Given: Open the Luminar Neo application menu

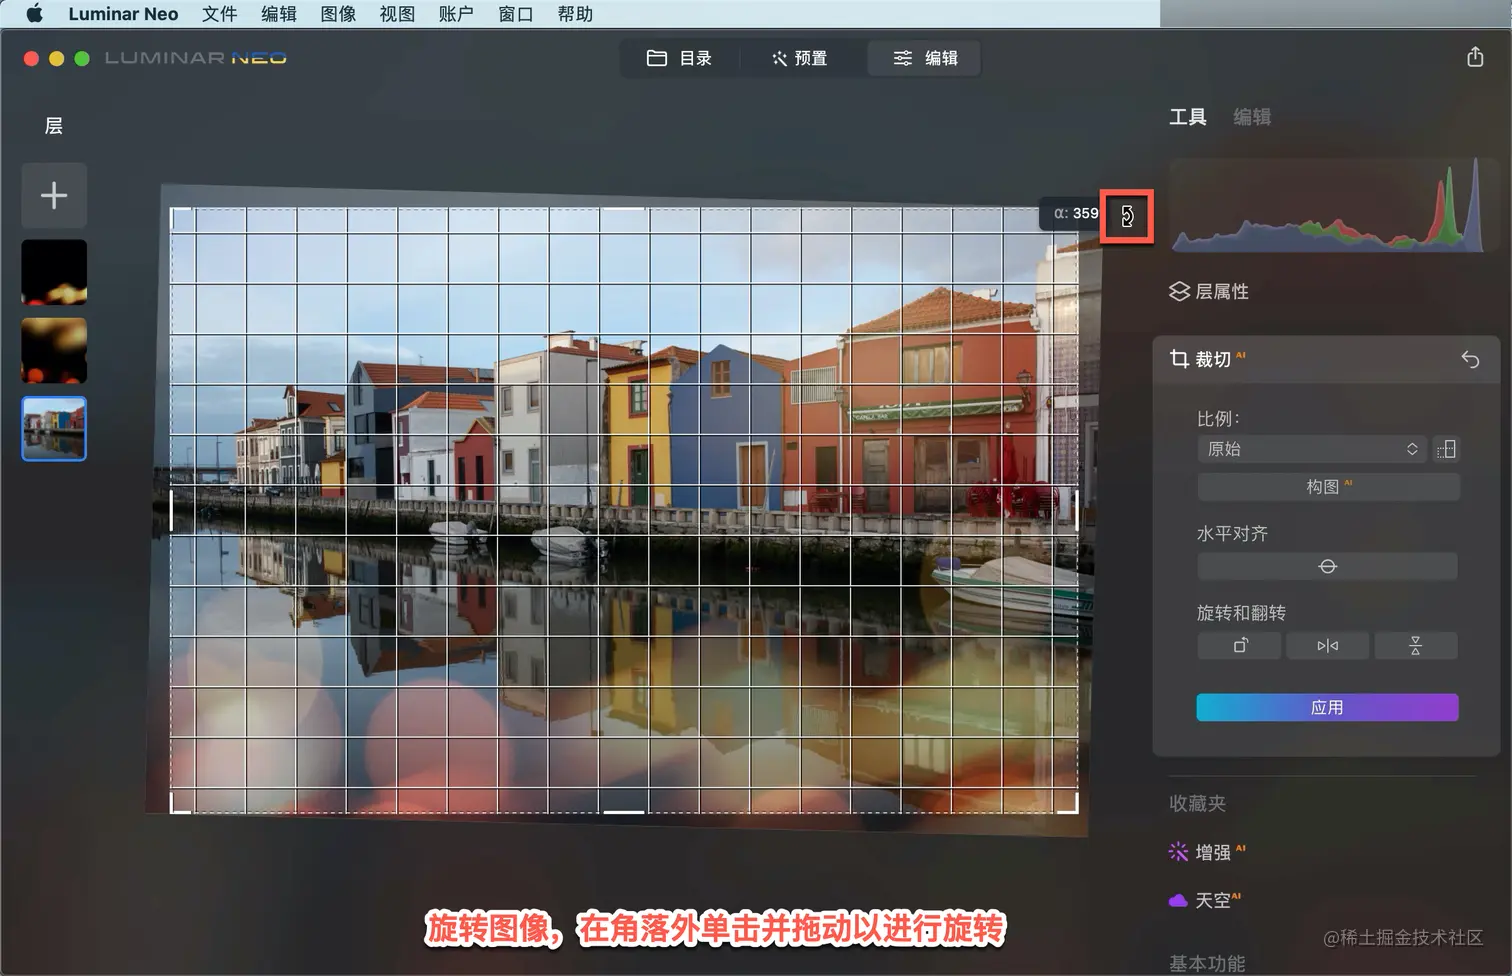Looking at the screenshot, I should [x=123, y=14].
